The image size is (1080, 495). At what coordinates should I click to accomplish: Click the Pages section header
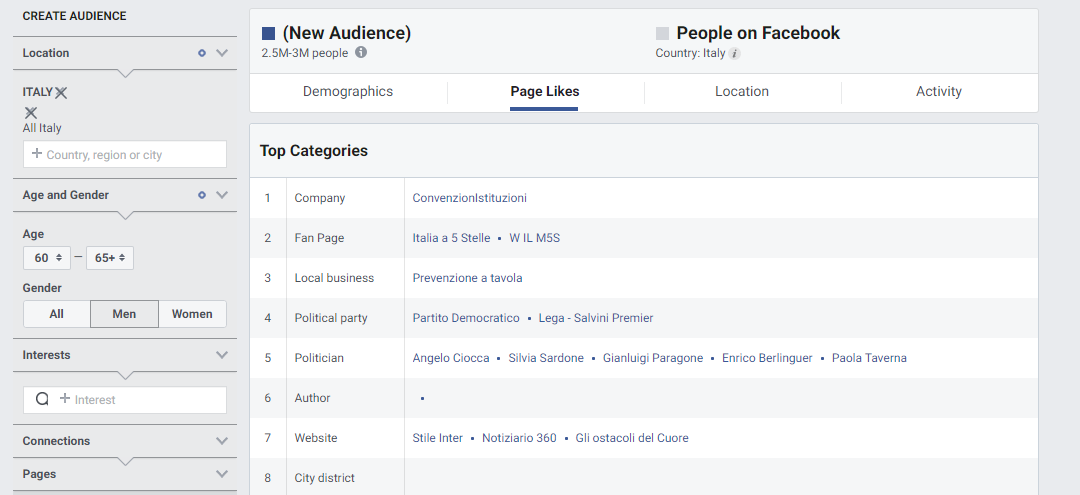click(125, 474)
